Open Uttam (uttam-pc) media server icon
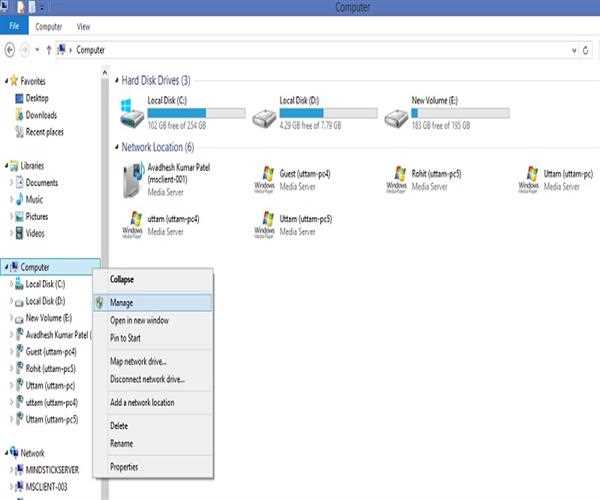600x500 pixels. point(528,180)
